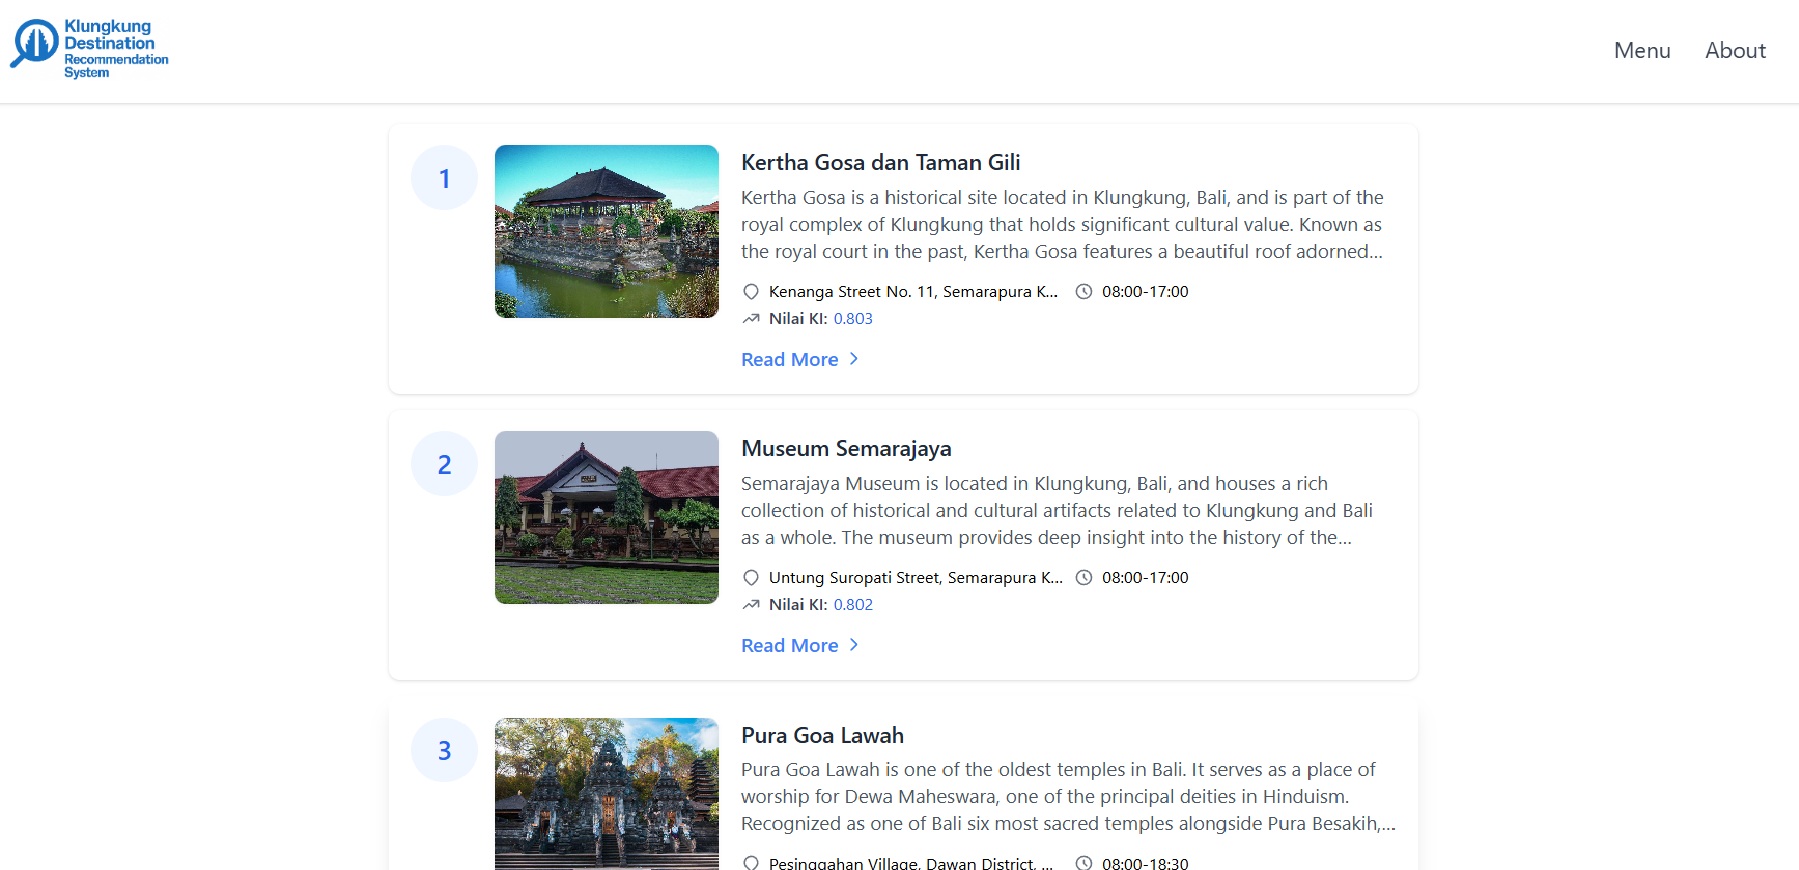Click the Klungkung Destination logo
The height and width of the screenshot is (870, 1799).
(90, 48)
